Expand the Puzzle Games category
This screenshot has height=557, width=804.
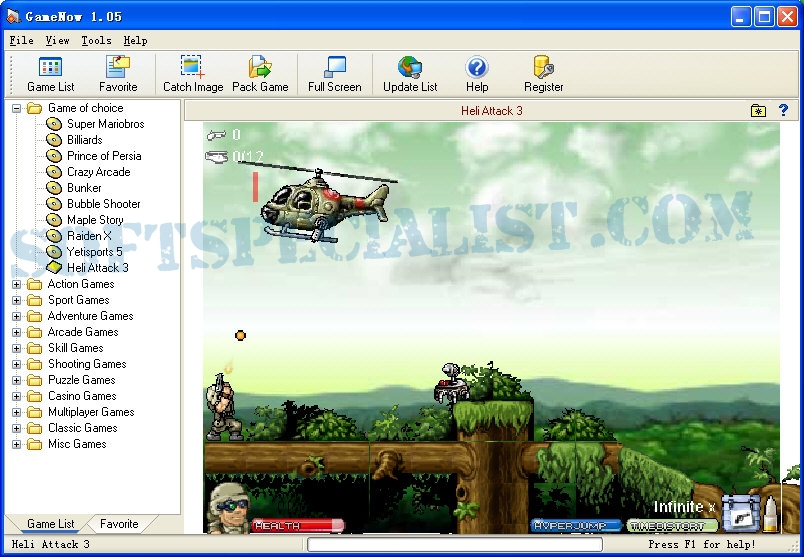coord(17,380)
